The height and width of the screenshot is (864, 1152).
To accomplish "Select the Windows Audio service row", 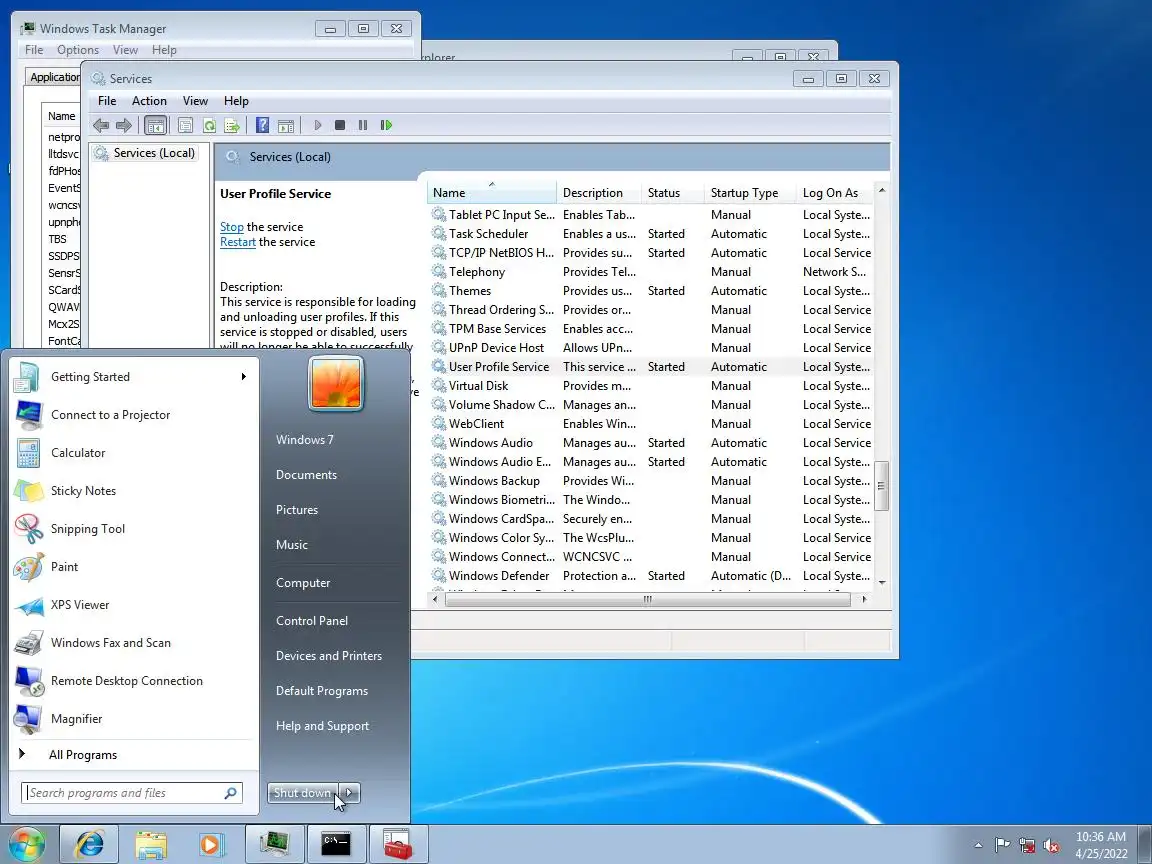I will pyautogui.click(x=651, y=443).
